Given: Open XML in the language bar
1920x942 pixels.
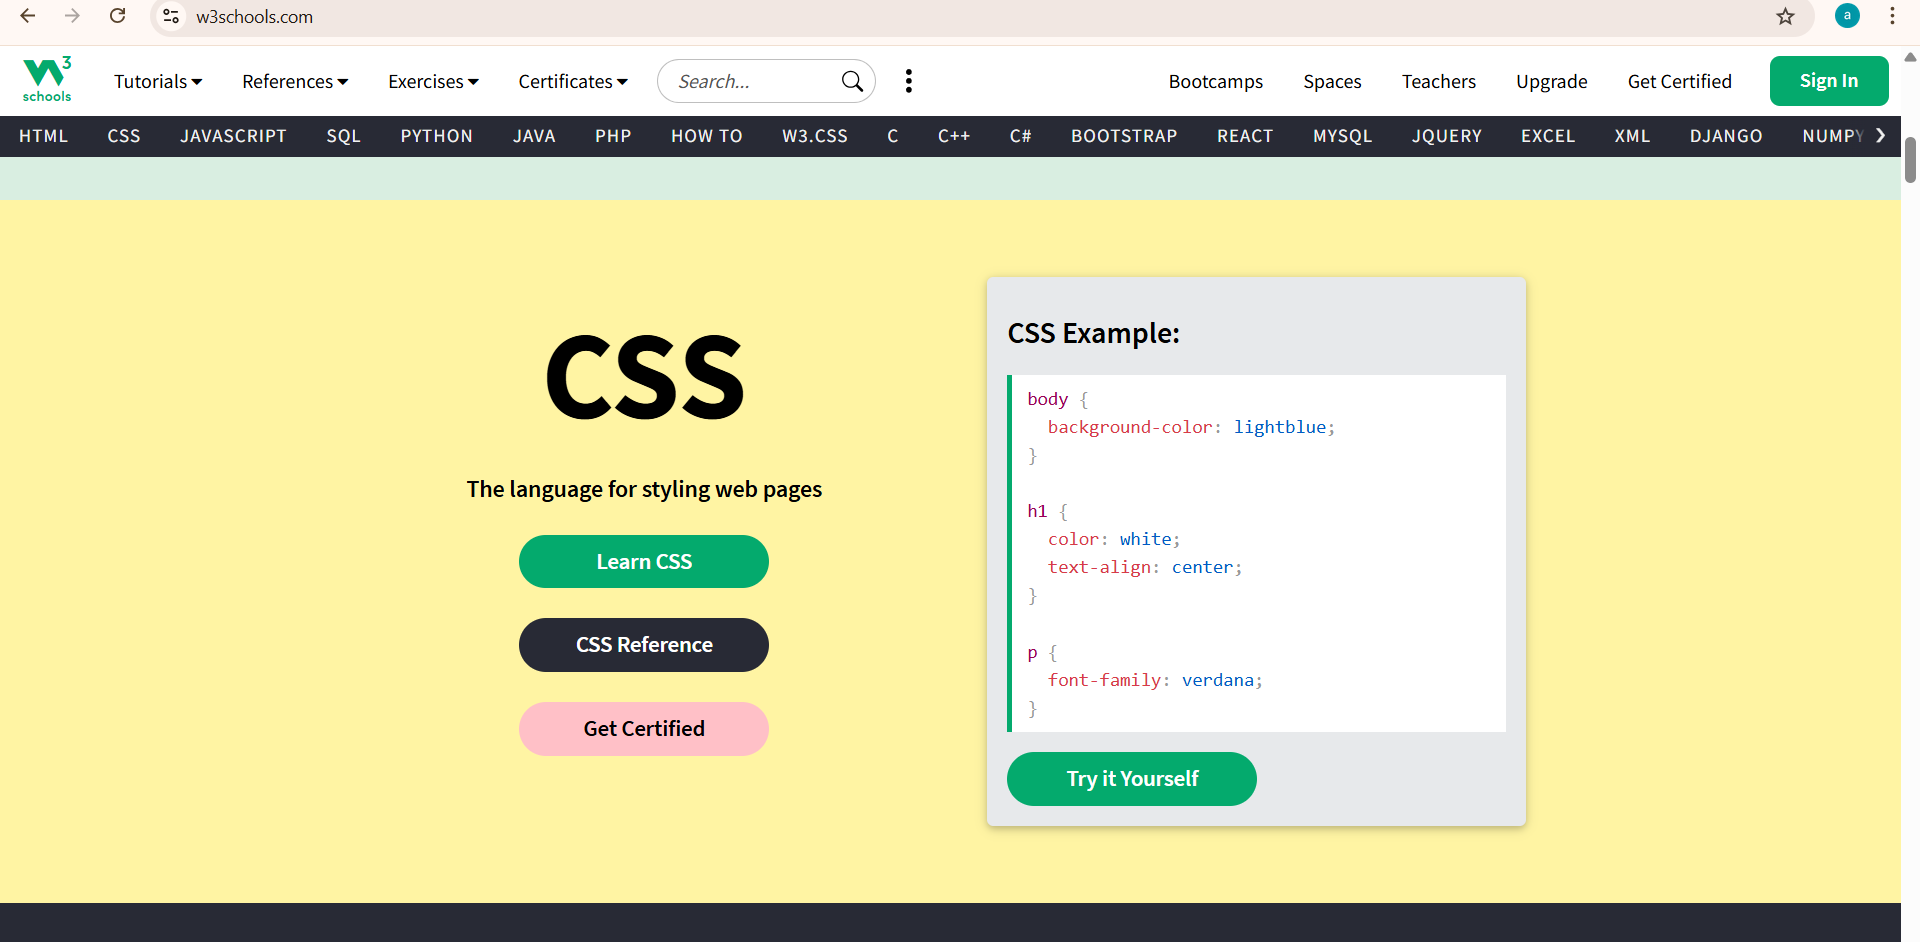Looking at the screenshot, I should point(1632,136).
